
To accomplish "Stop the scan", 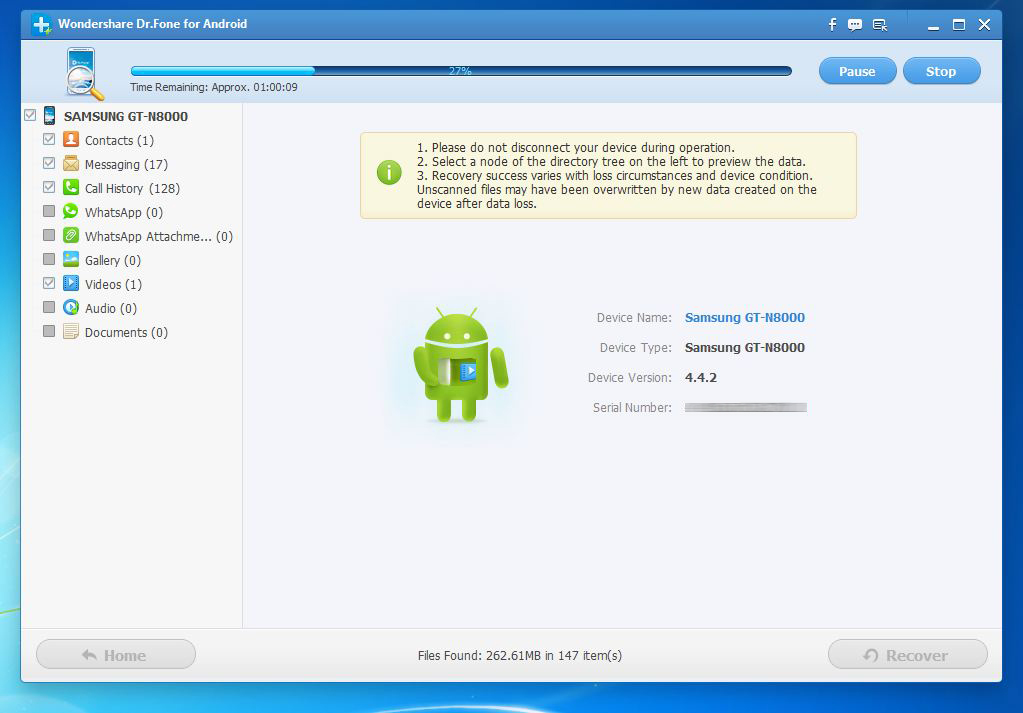I will pos(941,71).
